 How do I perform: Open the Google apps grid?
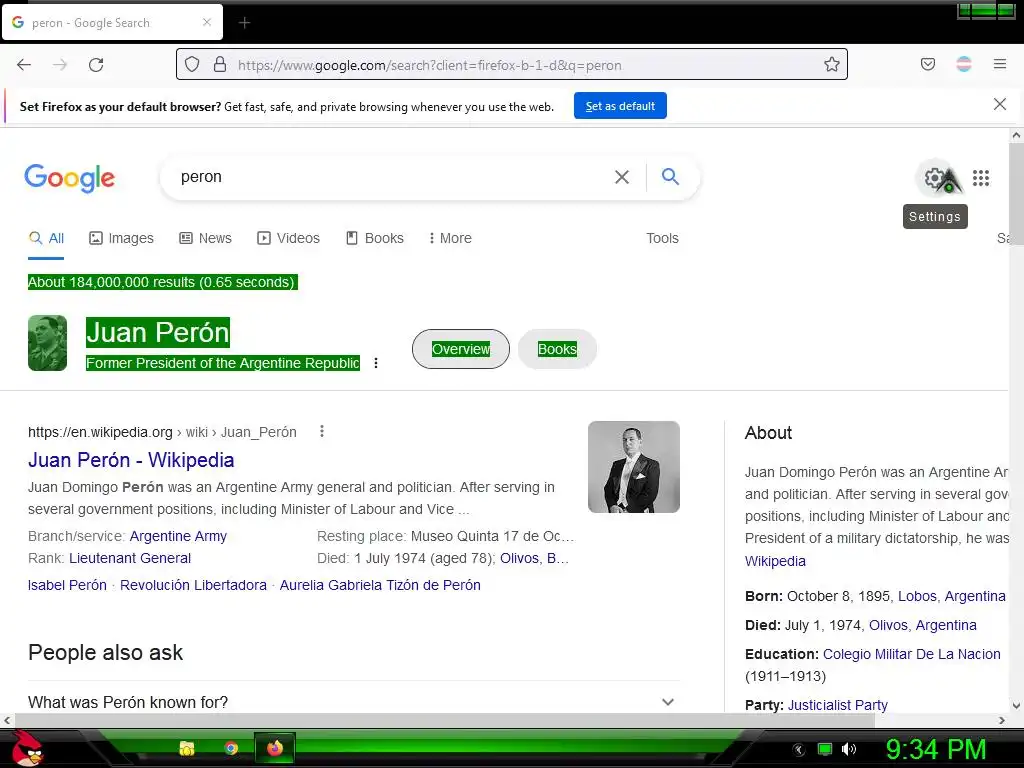[x=980, y=178]
